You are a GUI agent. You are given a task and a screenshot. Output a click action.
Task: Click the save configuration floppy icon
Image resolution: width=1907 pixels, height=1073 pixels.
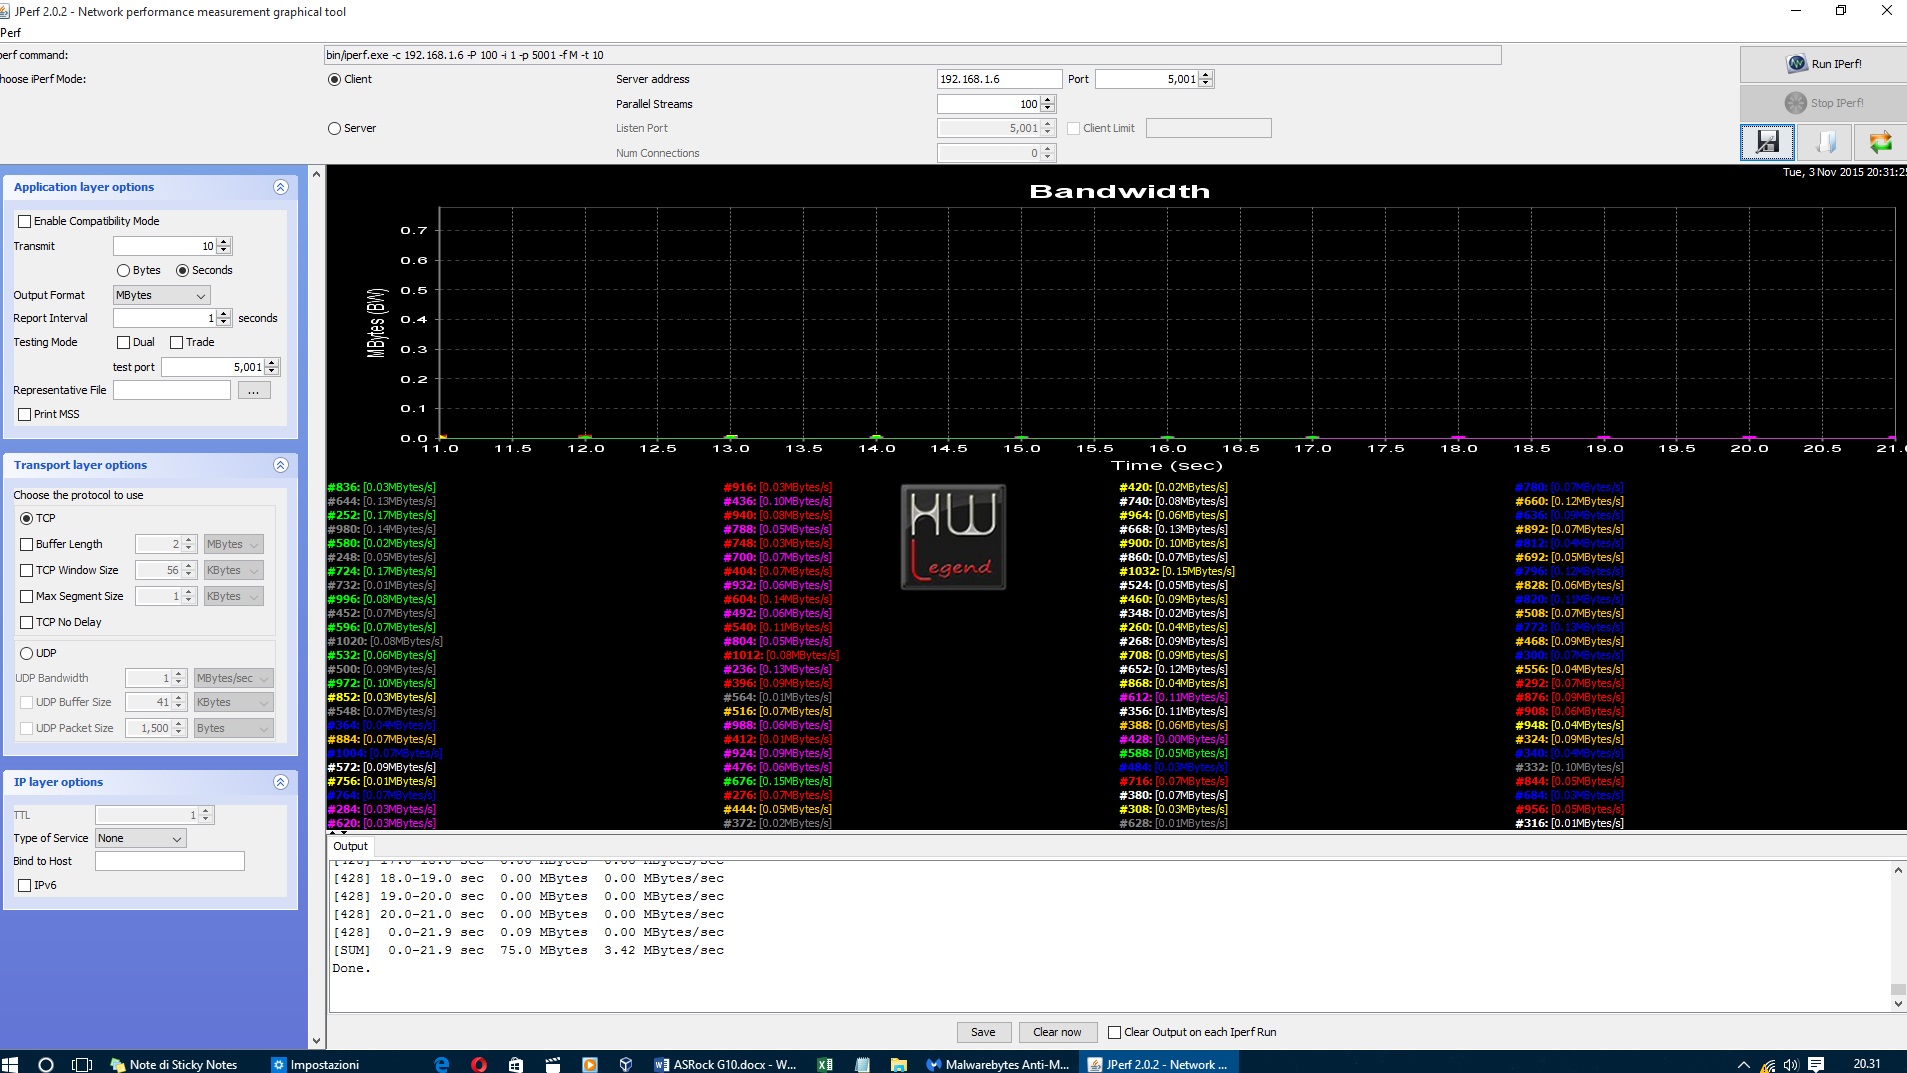coord(1767,142)
